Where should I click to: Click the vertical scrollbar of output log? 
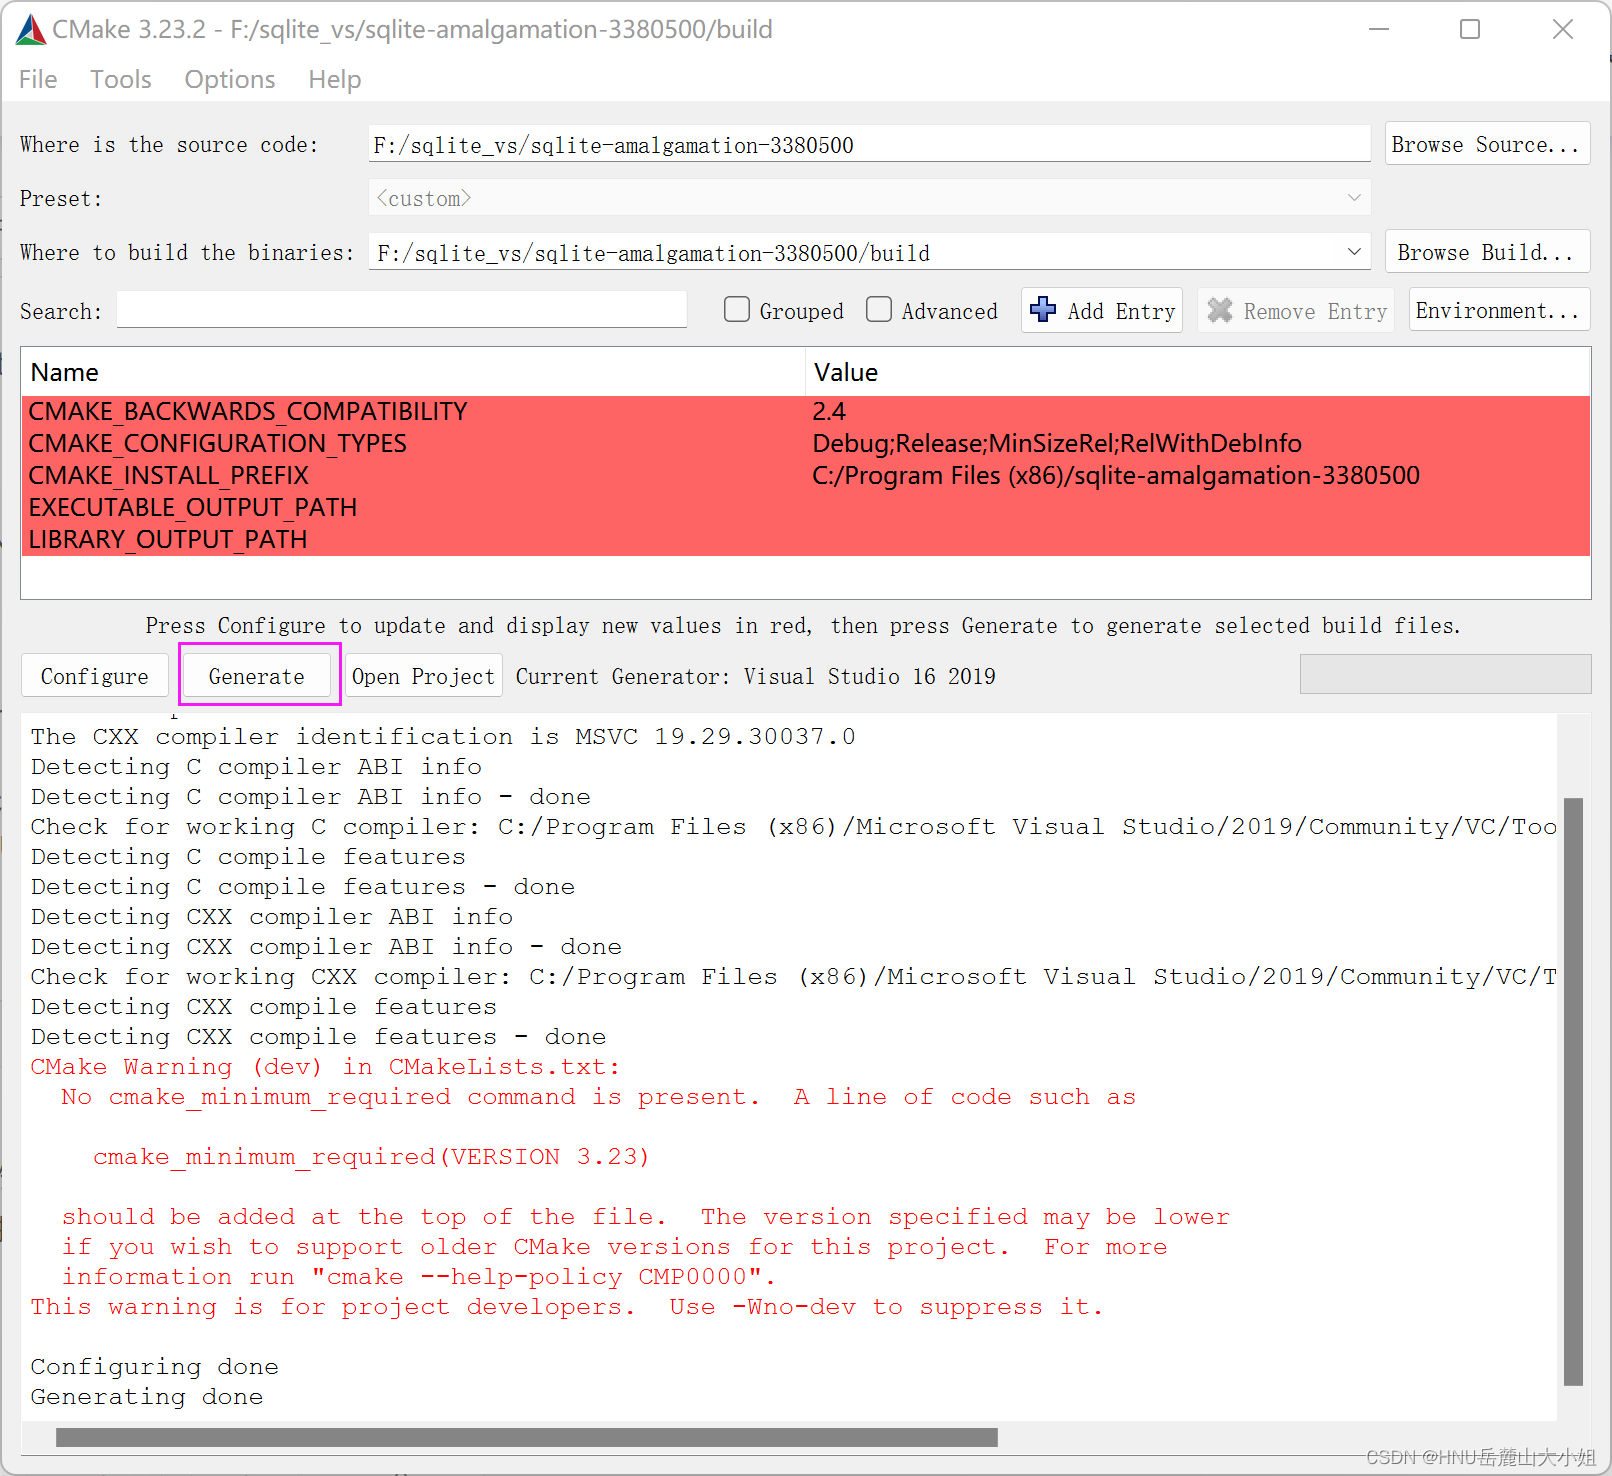(1573, 1090)
